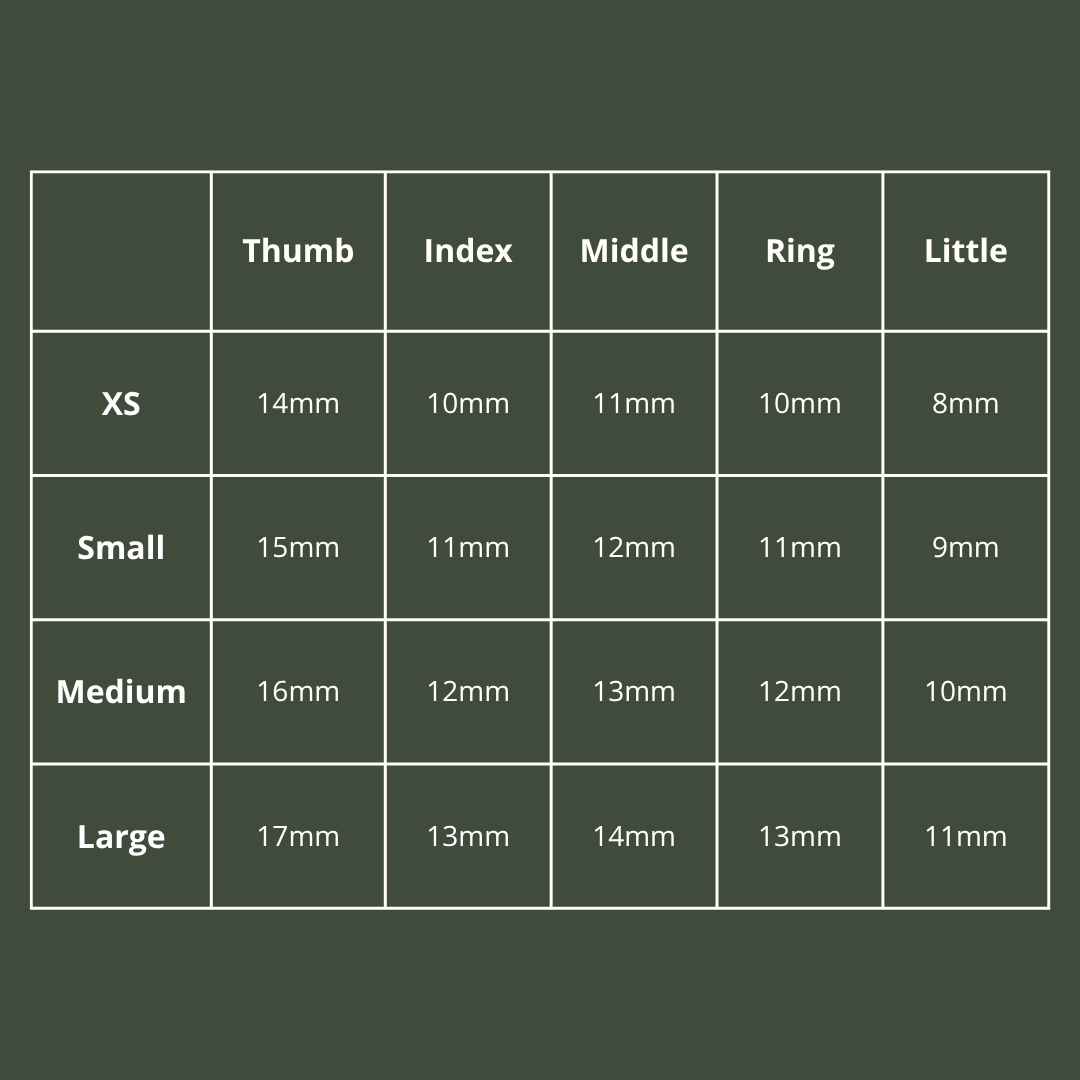Select the 14mm XS Thumb cell

click(x=298, y=403)
